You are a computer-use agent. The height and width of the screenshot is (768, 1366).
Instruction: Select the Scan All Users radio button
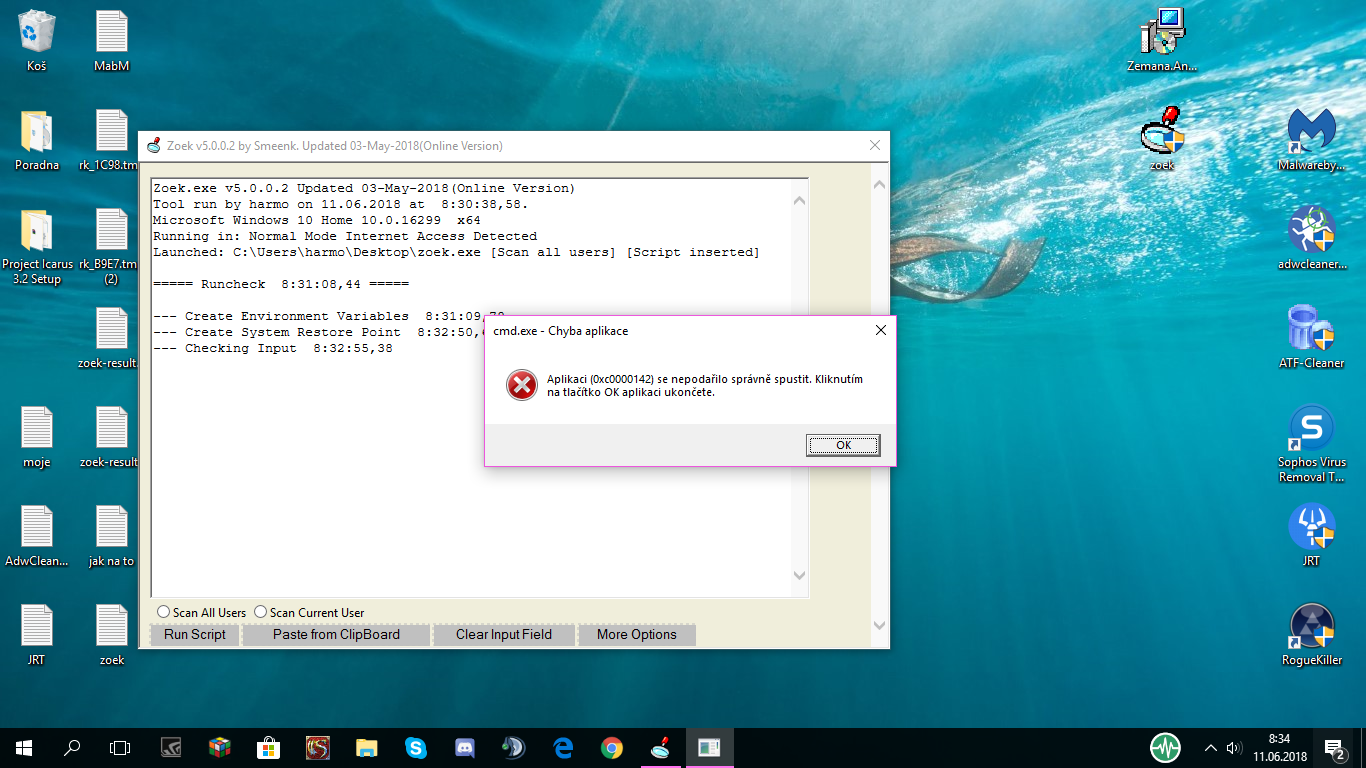tap(164, 612)
